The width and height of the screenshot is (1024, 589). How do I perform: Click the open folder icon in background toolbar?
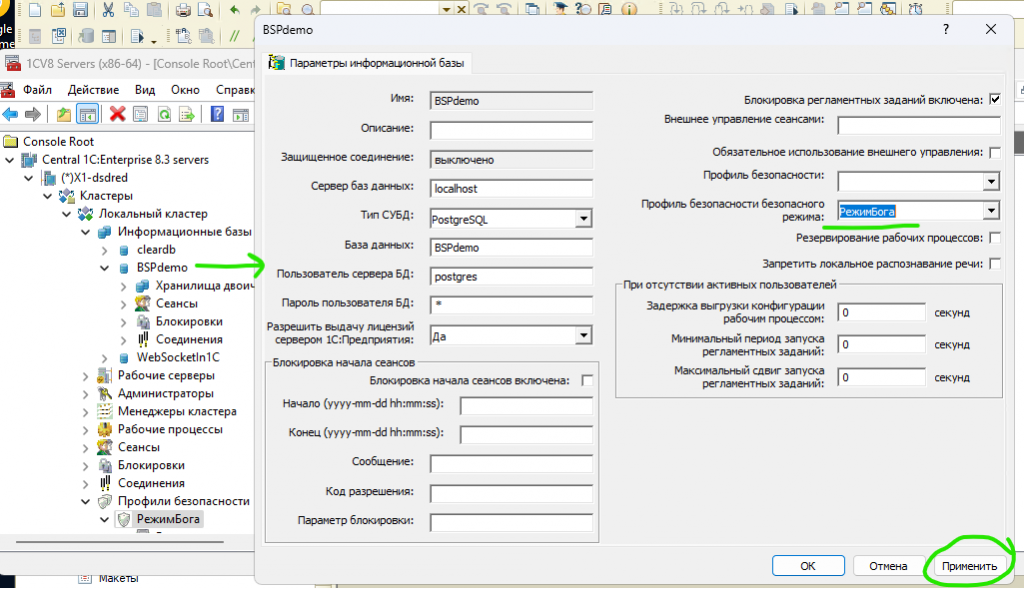click(x=58, y=9)
